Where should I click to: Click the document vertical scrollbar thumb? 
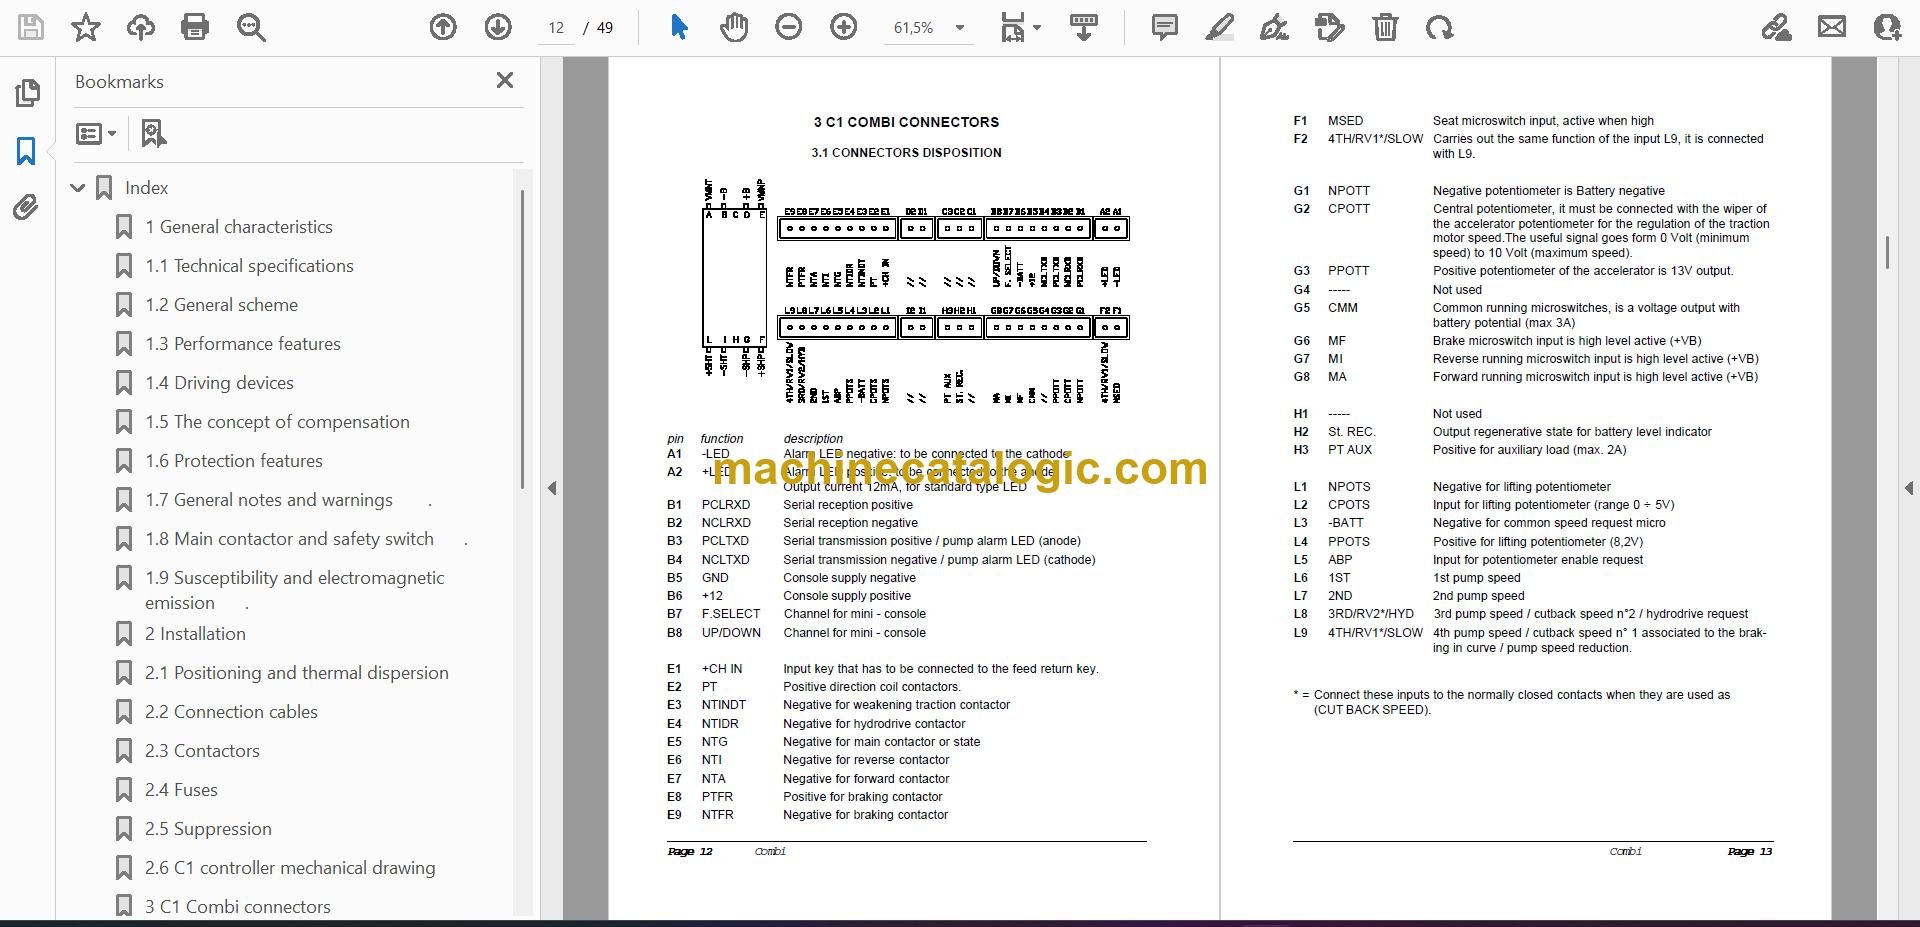(1887, 252)
